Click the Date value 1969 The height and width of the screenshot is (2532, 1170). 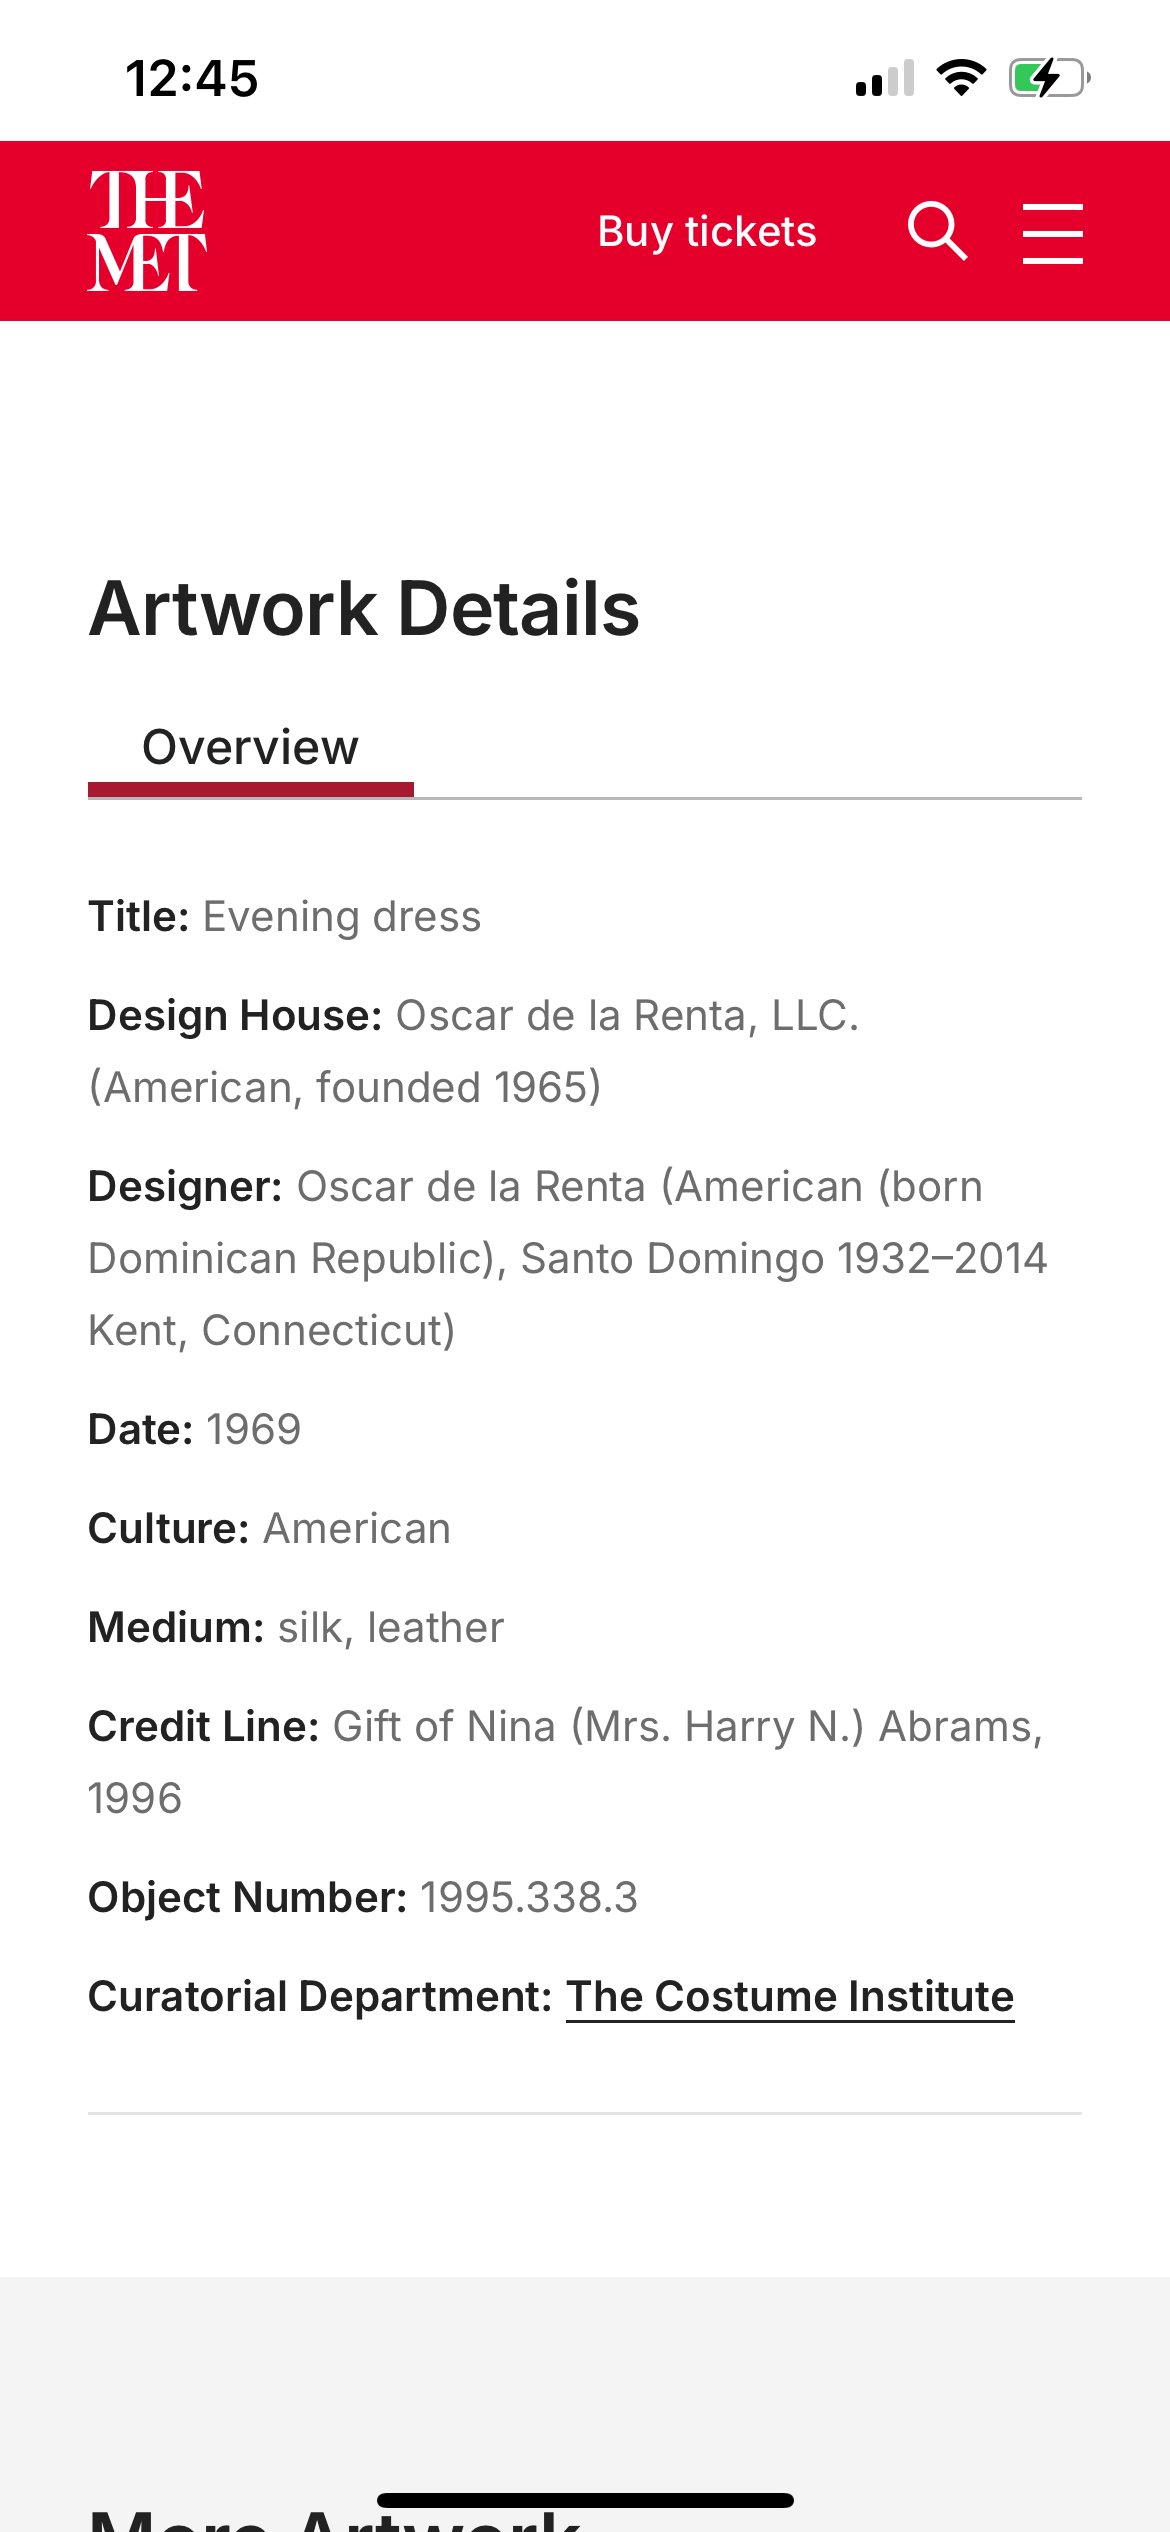tap(254, 1430)
